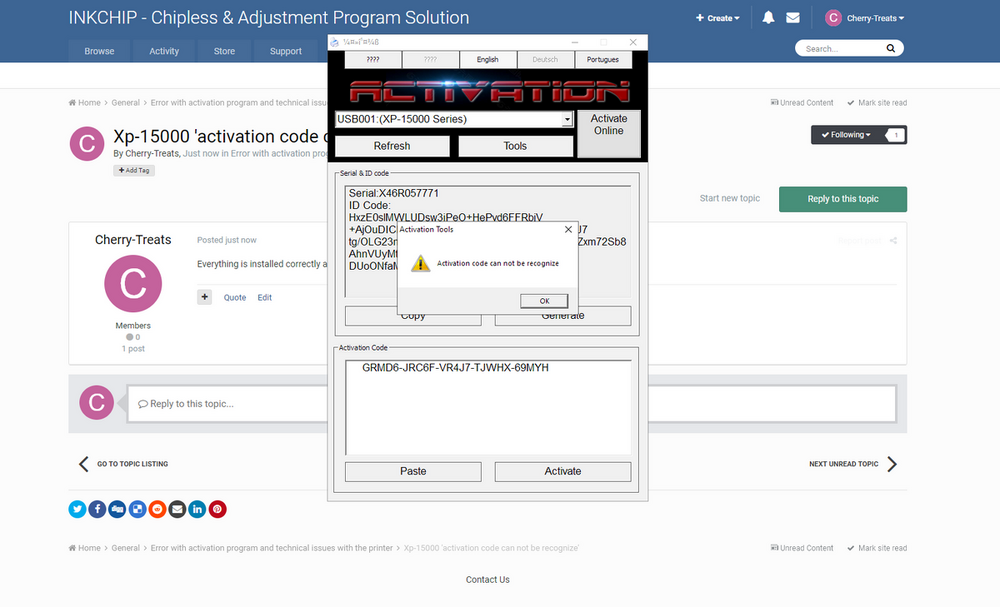Expand the USB001 XP-15000 printer dropdown

567,119
